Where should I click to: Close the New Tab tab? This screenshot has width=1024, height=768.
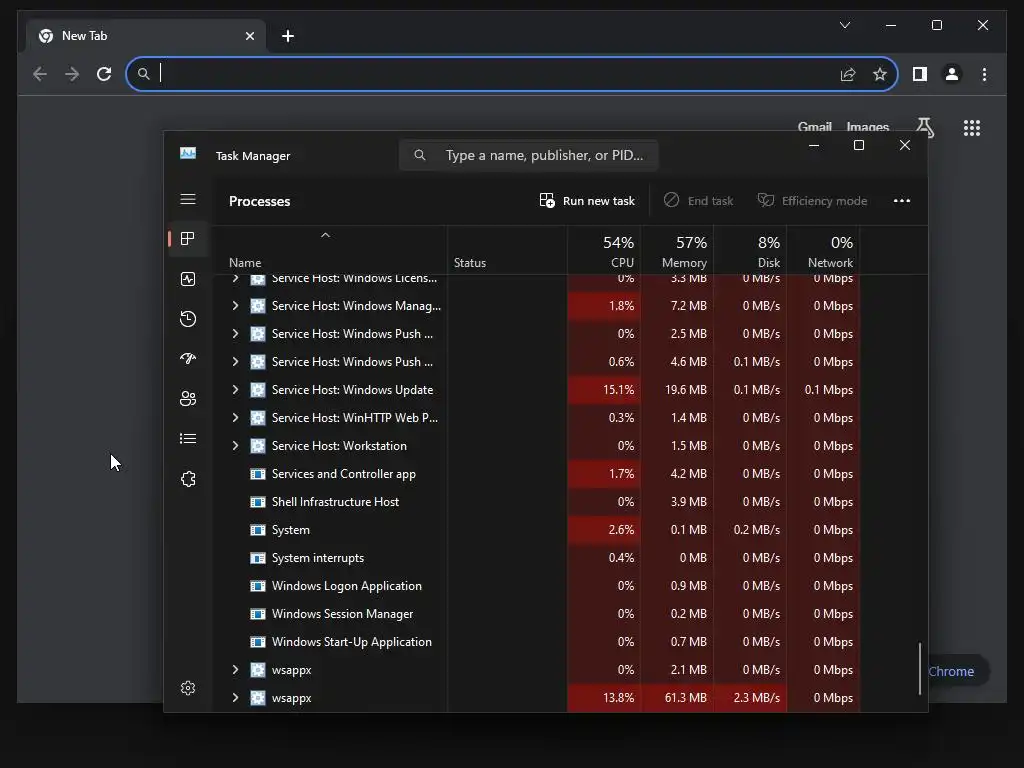pyautogui.click(x=249, y=36)
